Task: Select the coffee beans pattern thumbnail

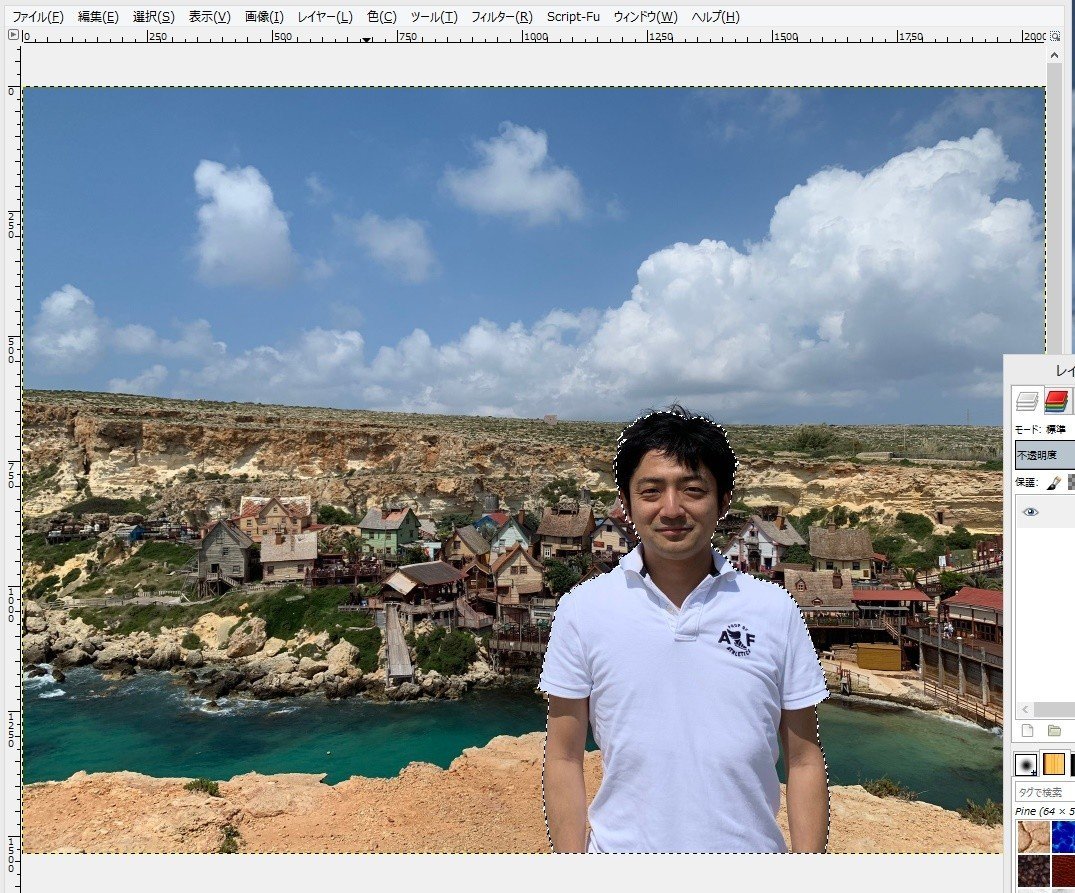Action: coord(1033,870)
